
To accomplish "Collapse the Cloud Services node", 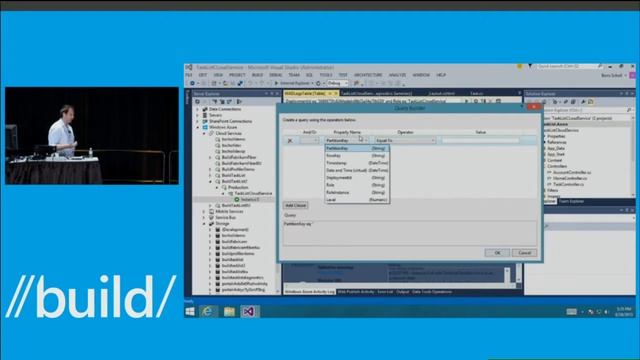I will point(204,133).
